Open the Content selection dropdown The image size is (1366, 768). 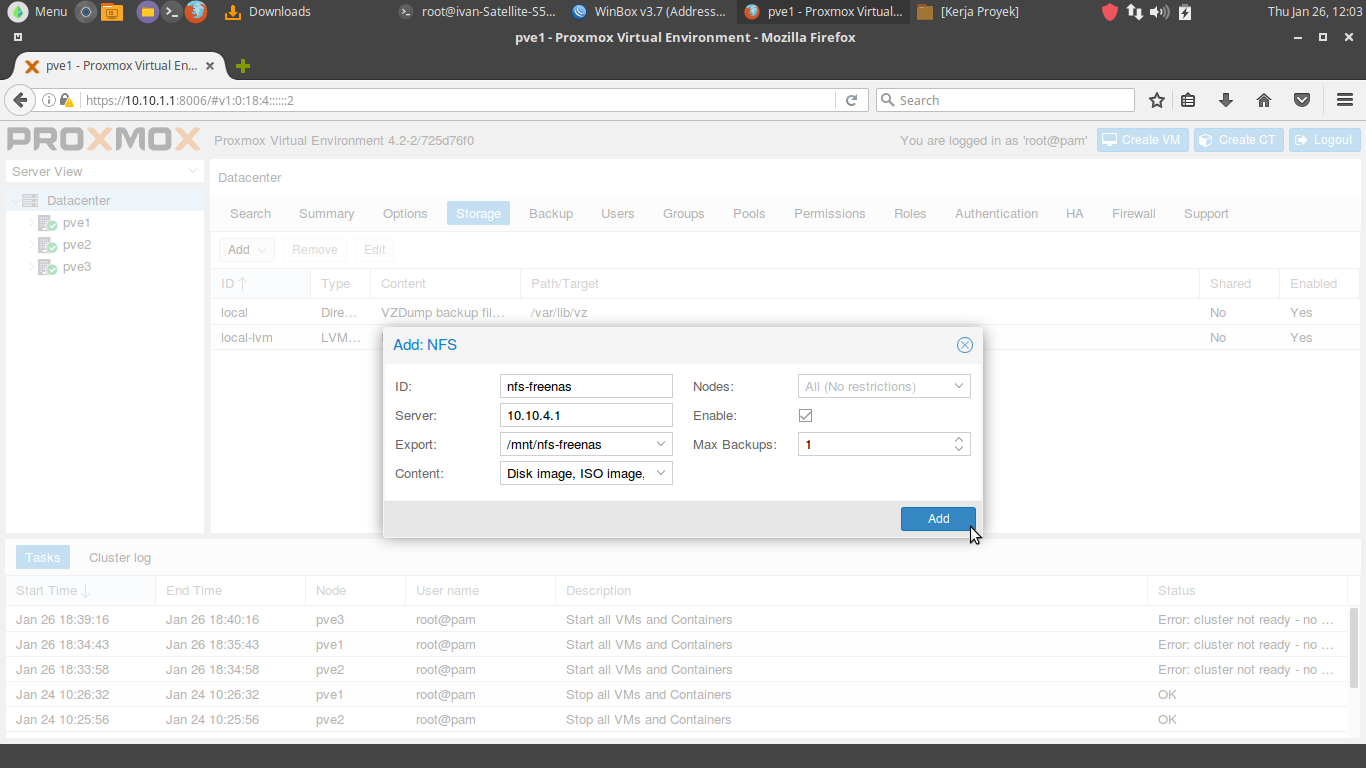tap(661, 473)
